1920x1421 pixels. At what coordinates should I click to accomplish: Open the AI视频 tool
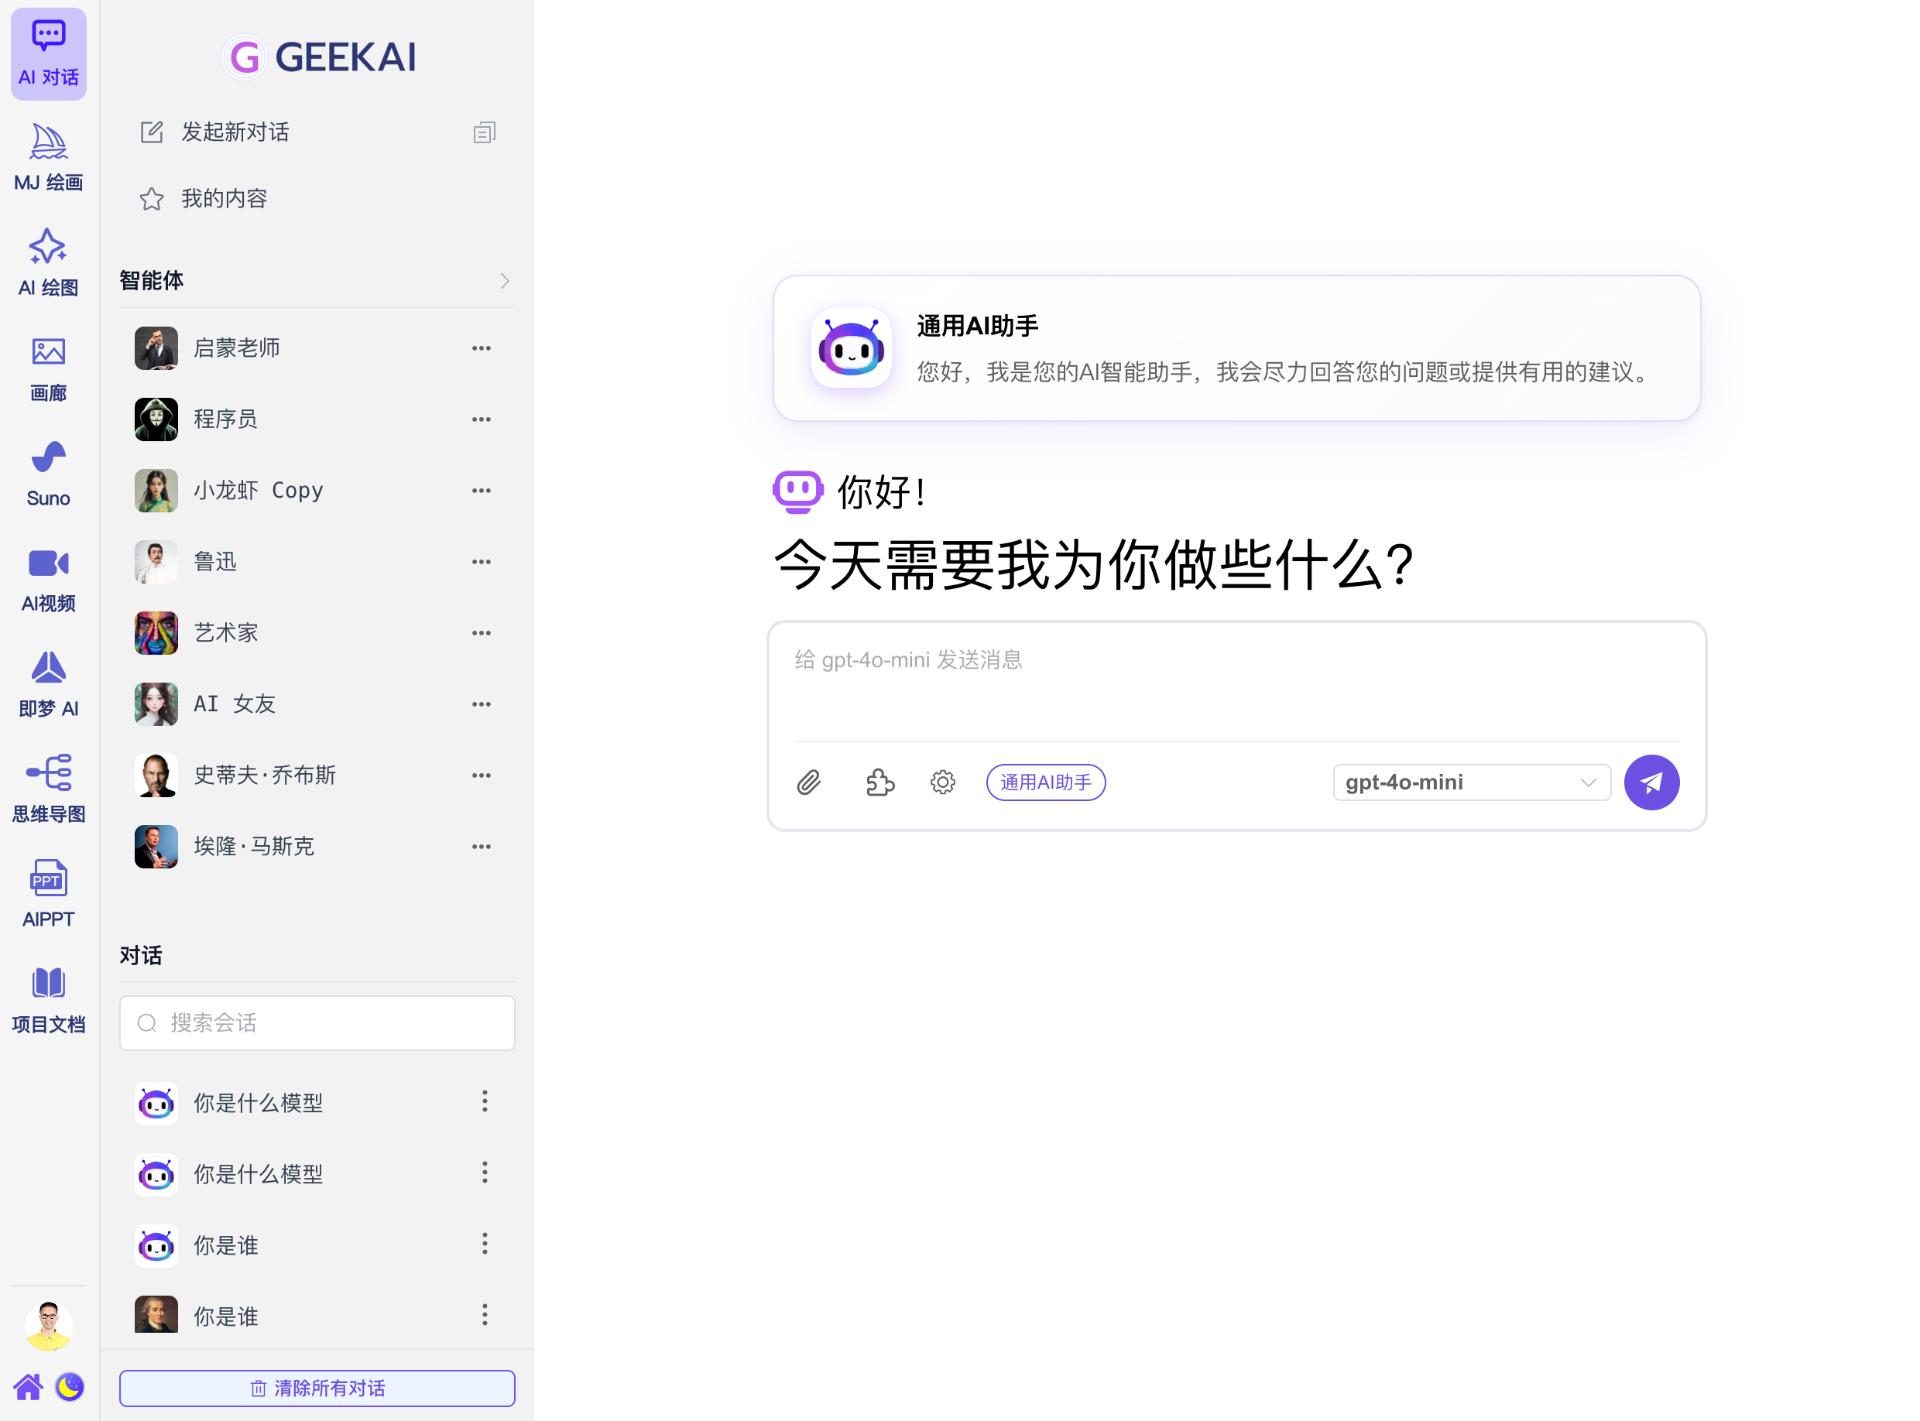47,577
